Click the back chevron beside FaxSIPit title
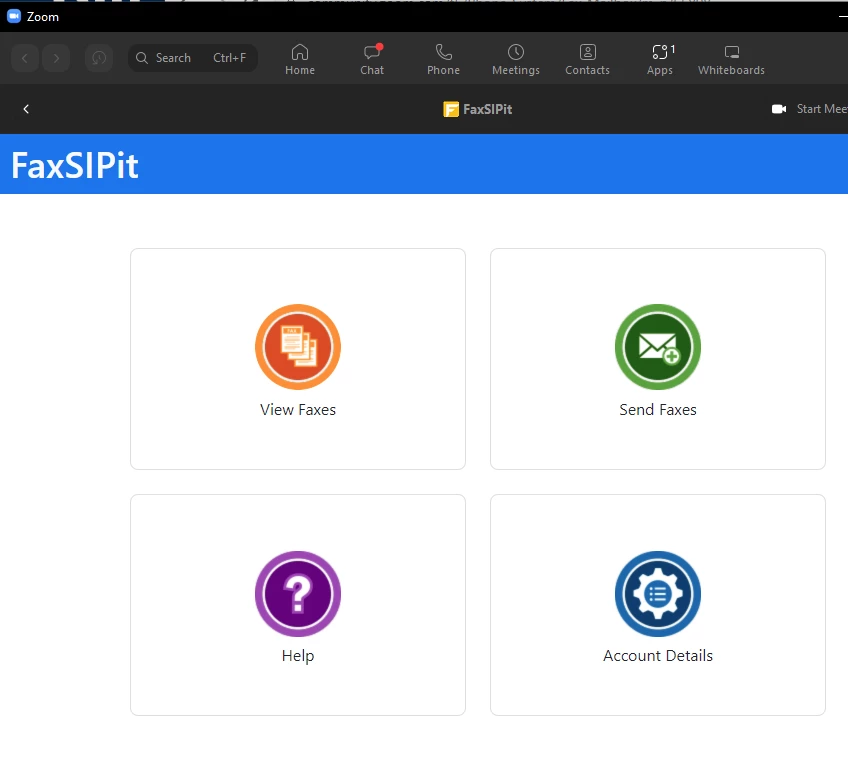This screenshot has height=761, width=848. click(26, 109)
